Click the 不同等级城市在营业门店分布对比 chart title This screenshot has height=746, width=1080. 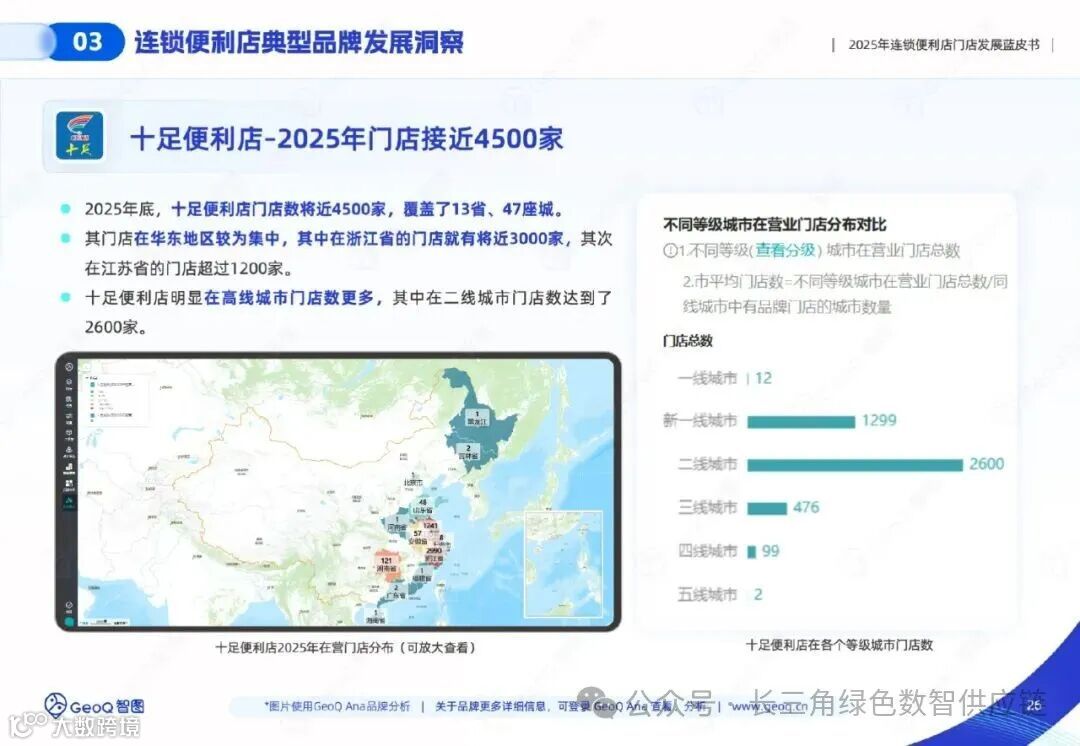pos(774,225)
